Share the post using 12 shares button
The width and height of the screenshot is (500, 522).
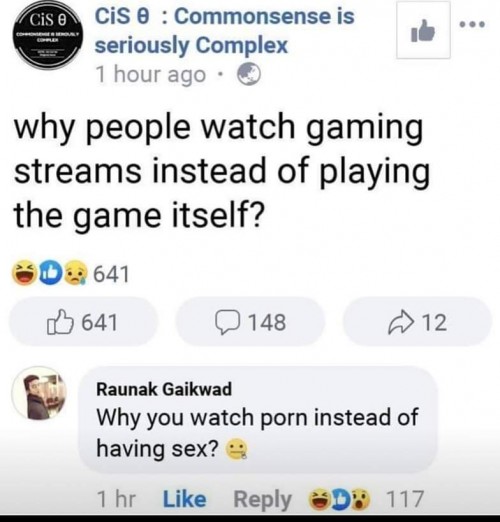pos(418,322)
